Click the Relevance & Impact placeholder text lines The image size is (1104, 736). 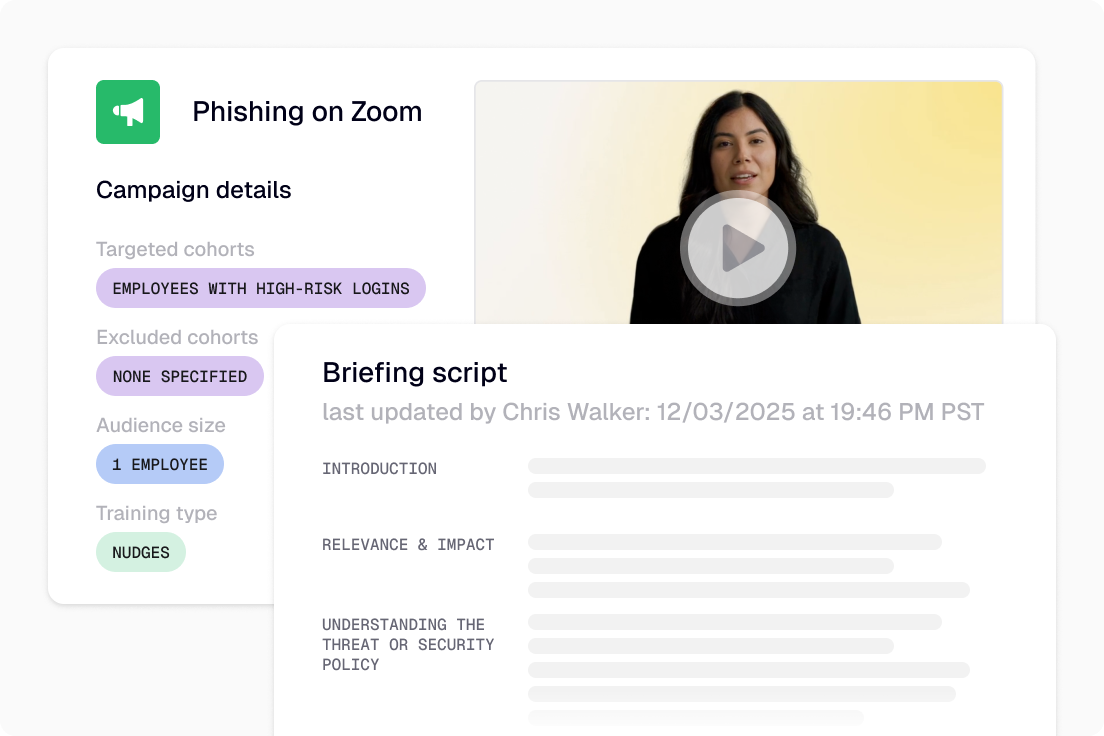point(749,566)
